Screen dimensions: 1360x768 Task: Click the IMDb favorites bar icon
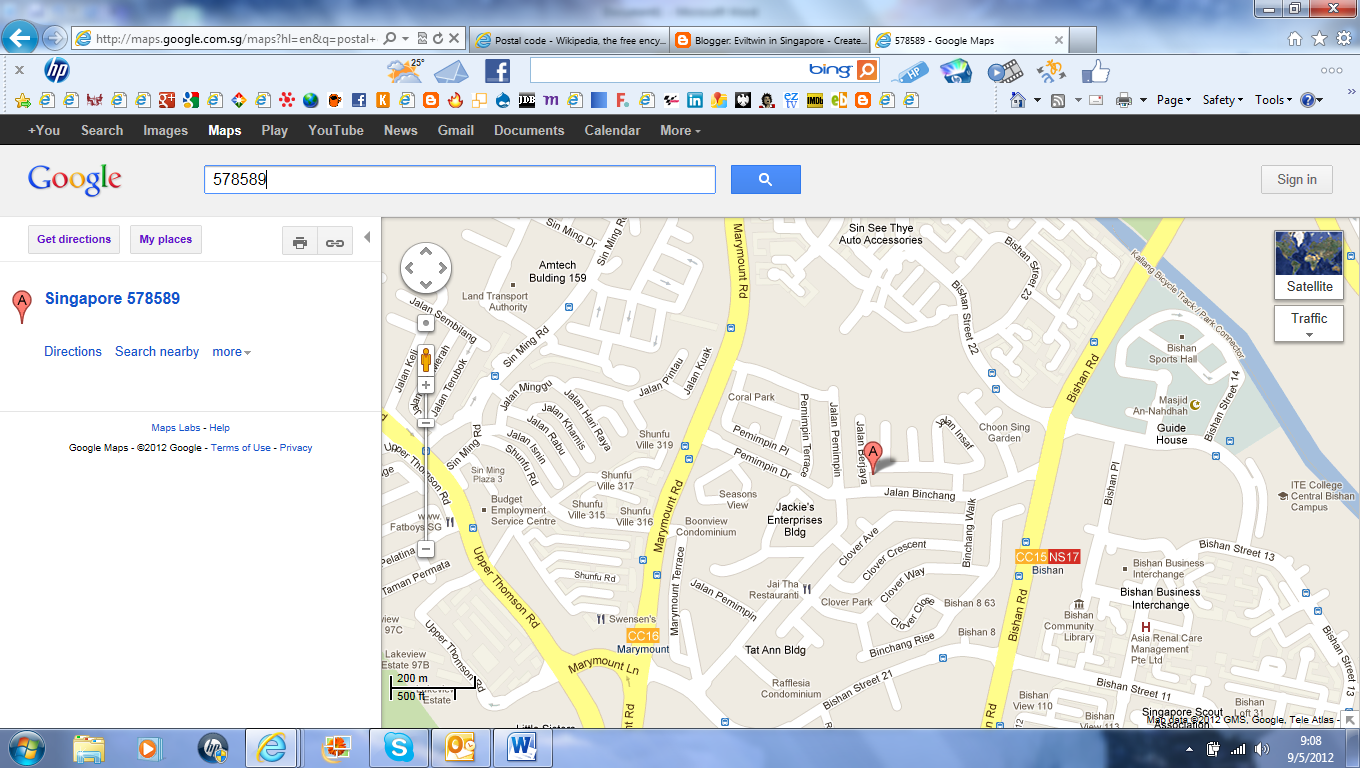pyautogui.click(x=815, y=100)
